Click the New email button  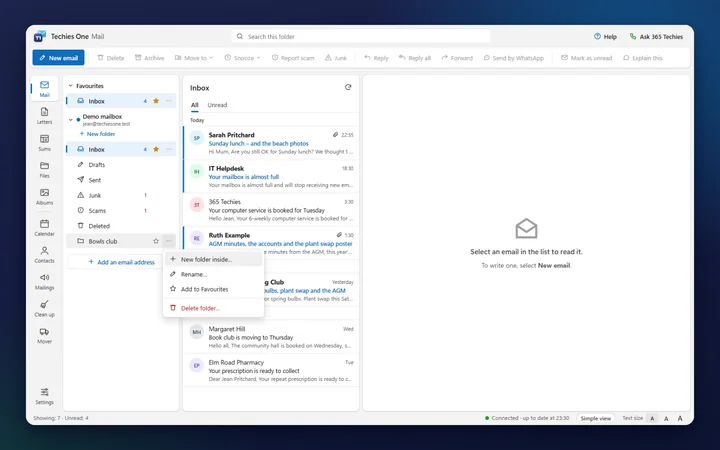click(x=58, y=58)
